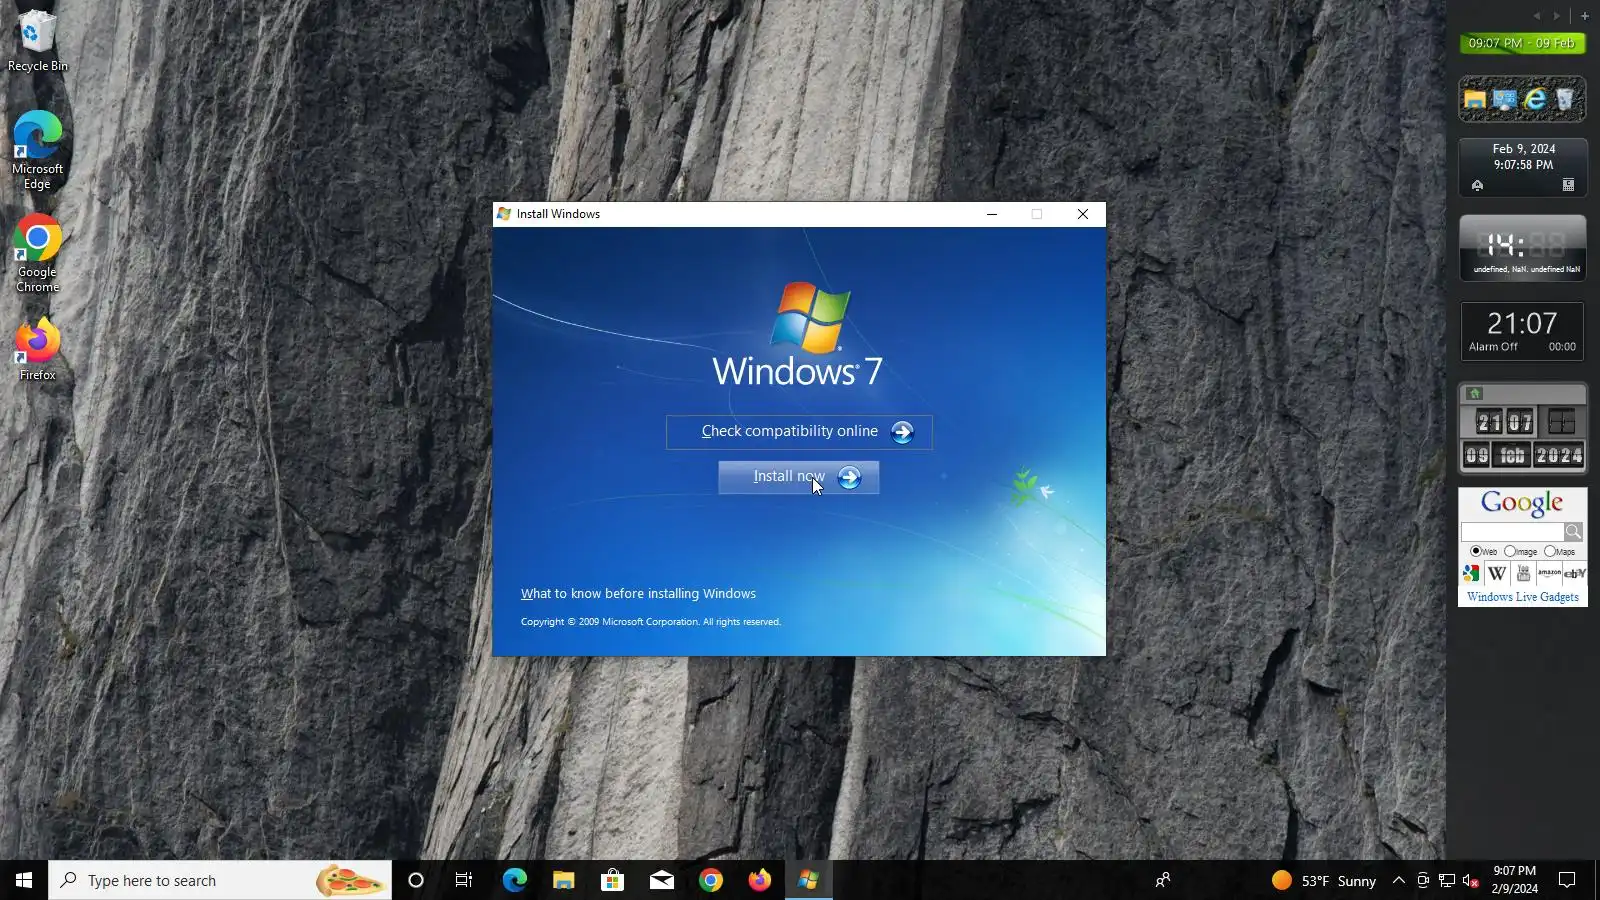This screenshot has width=1600, height=900.
Task: Switch to the Amazon tab in search gadget
Action: point(1549,573)
